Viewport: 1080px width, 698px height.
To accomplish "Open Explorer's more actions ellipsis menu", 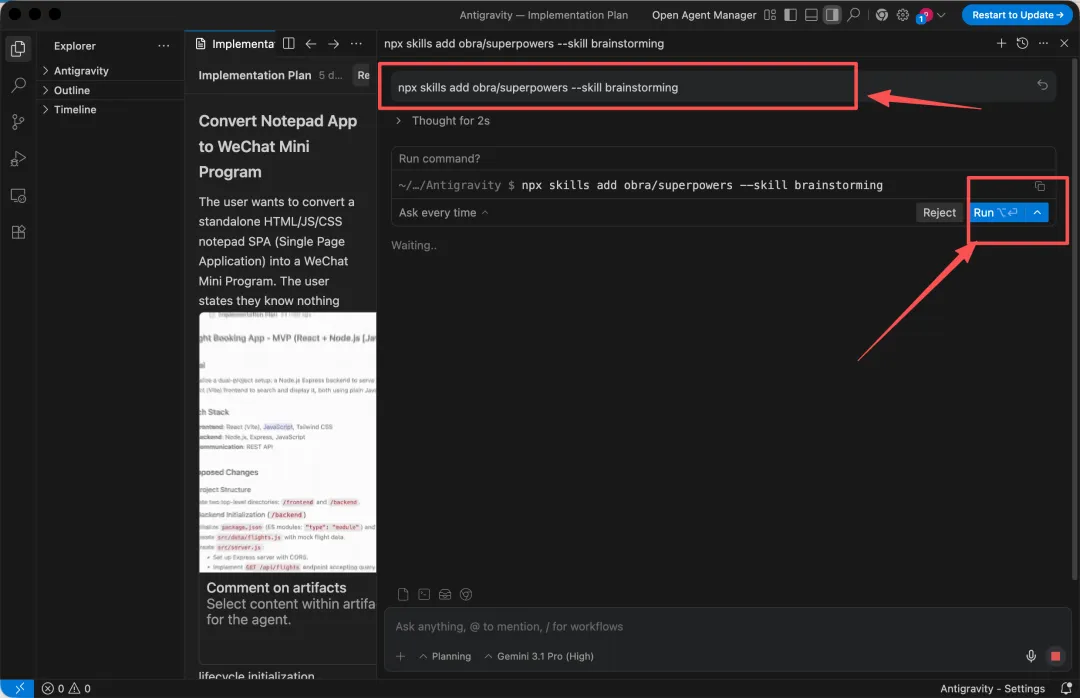I will tap(163, 45).
